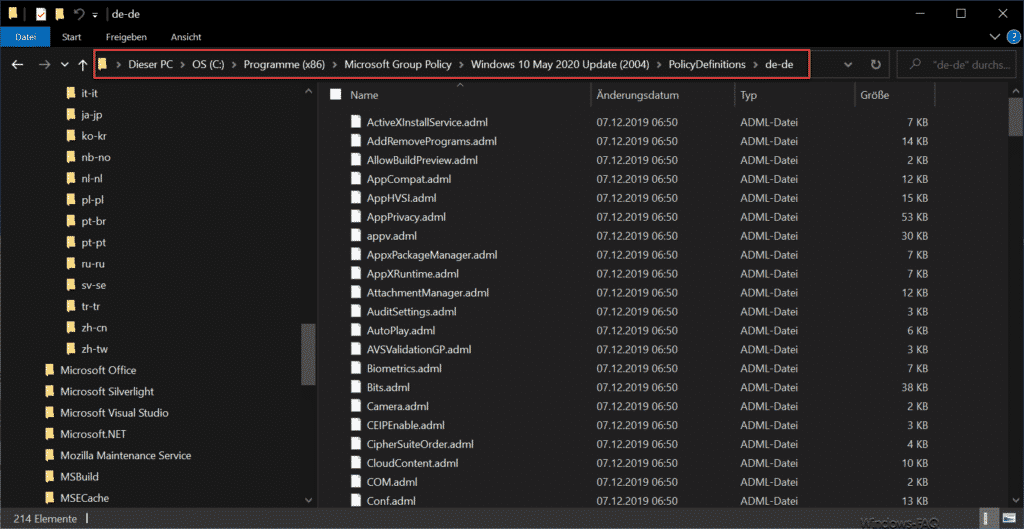Select the MSBuild folder icon
The height and width of the screenshot is (529, 1024).
50,477
